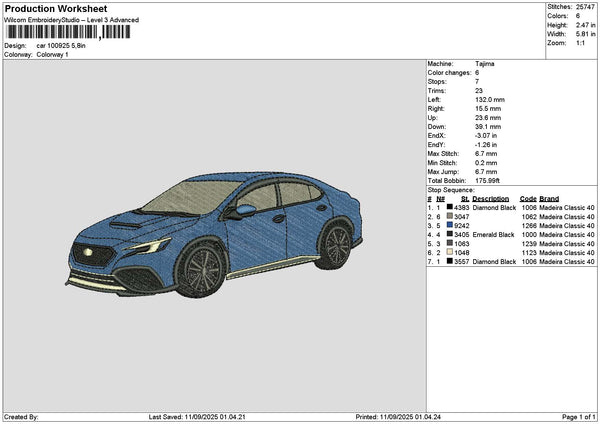Click the dark gray swatch with 1063 stitches
Screen dimensions: 600x424
coord(450,243)
